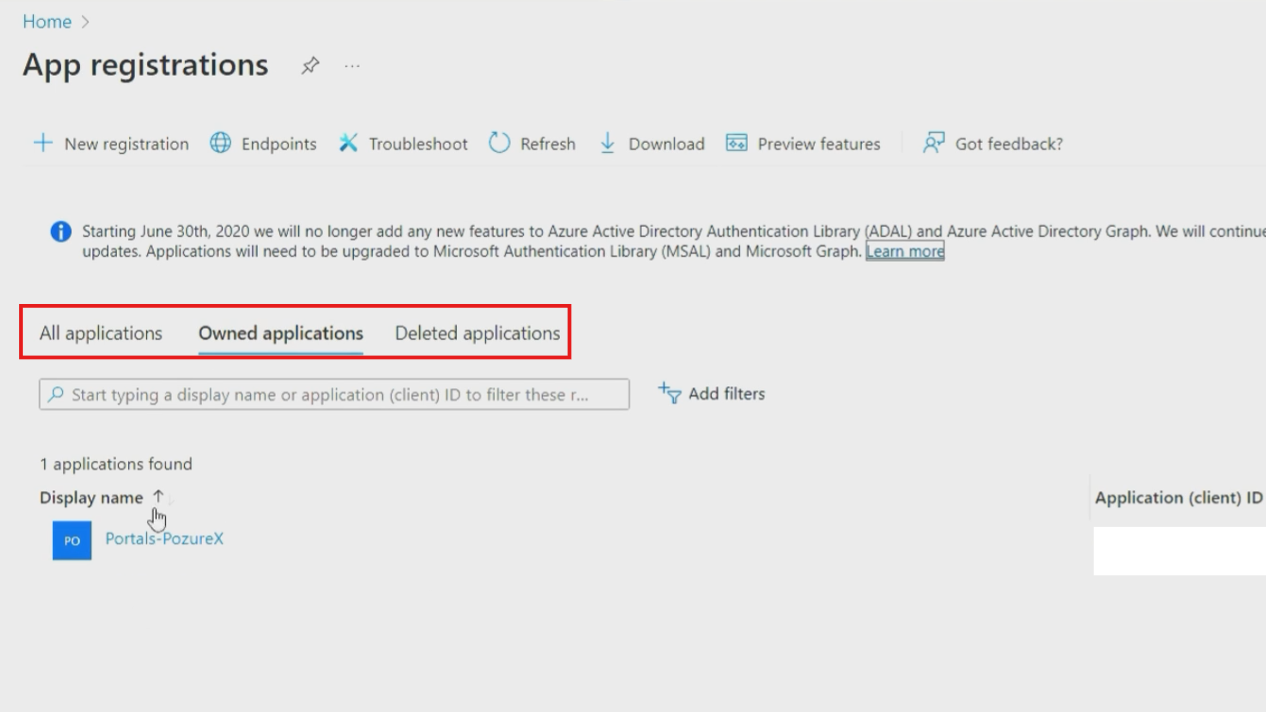The image size is (1266, 712).
Task: Select the Owned applications tab
Action: [x=281, y=333]
